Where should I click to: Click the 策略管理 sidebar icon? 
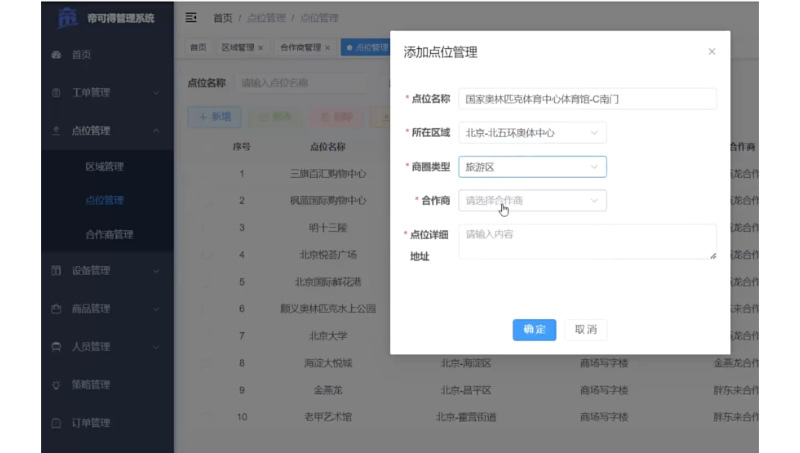pyautogui.click(x=56, y=385)
